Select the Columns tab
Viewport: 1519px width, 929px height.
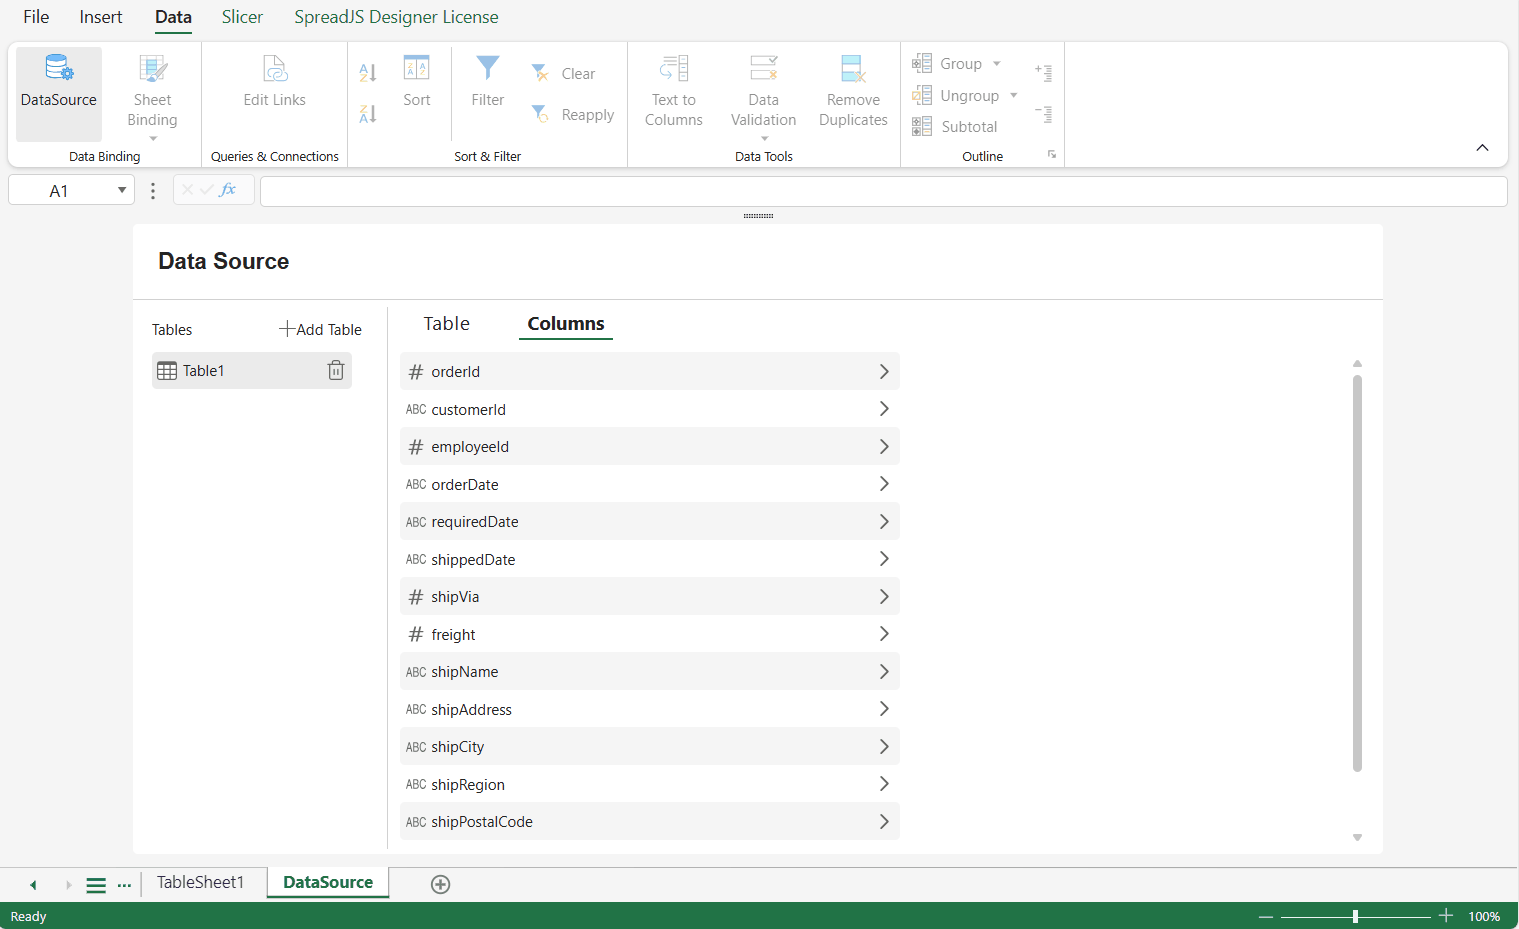(566, 323)
